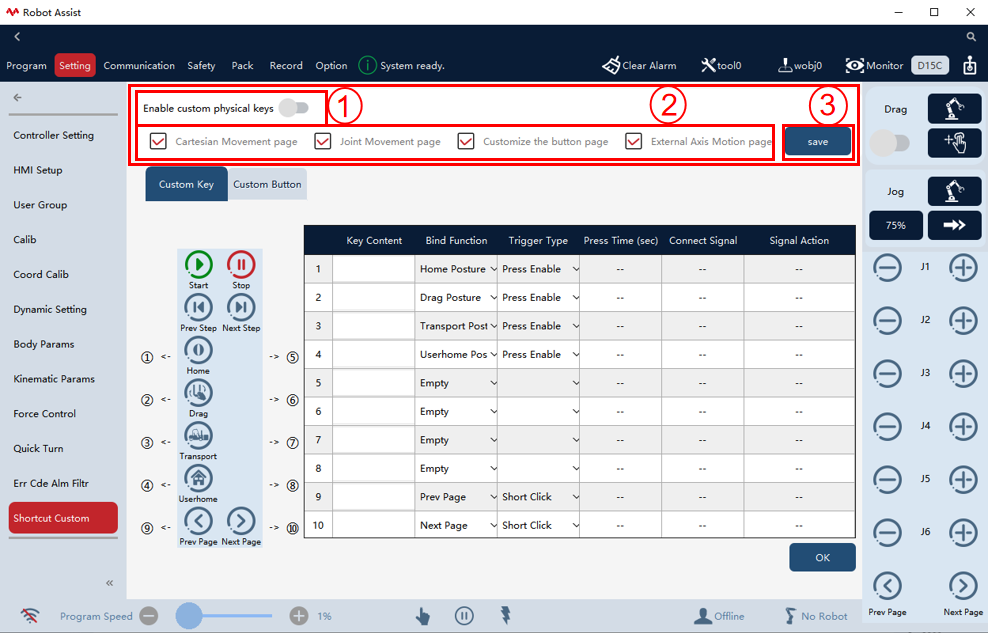Open the Communication menu

(x=139, y=66)
